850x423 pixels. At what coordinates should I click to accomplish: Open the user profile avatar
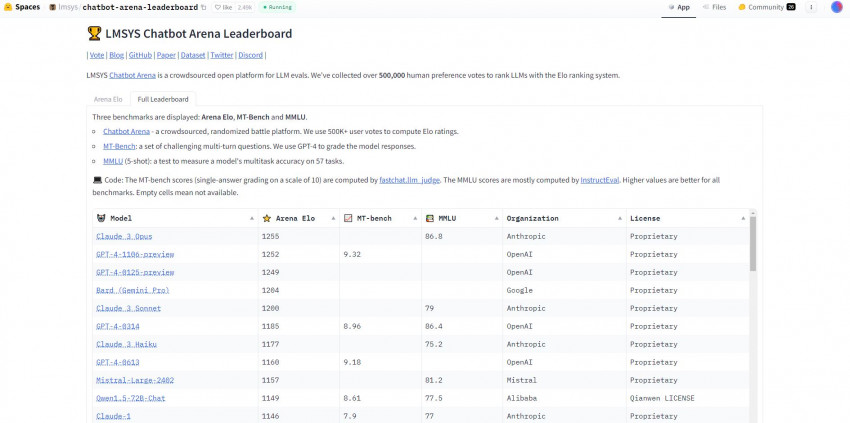pyautogui.click(x=835, y=7)
